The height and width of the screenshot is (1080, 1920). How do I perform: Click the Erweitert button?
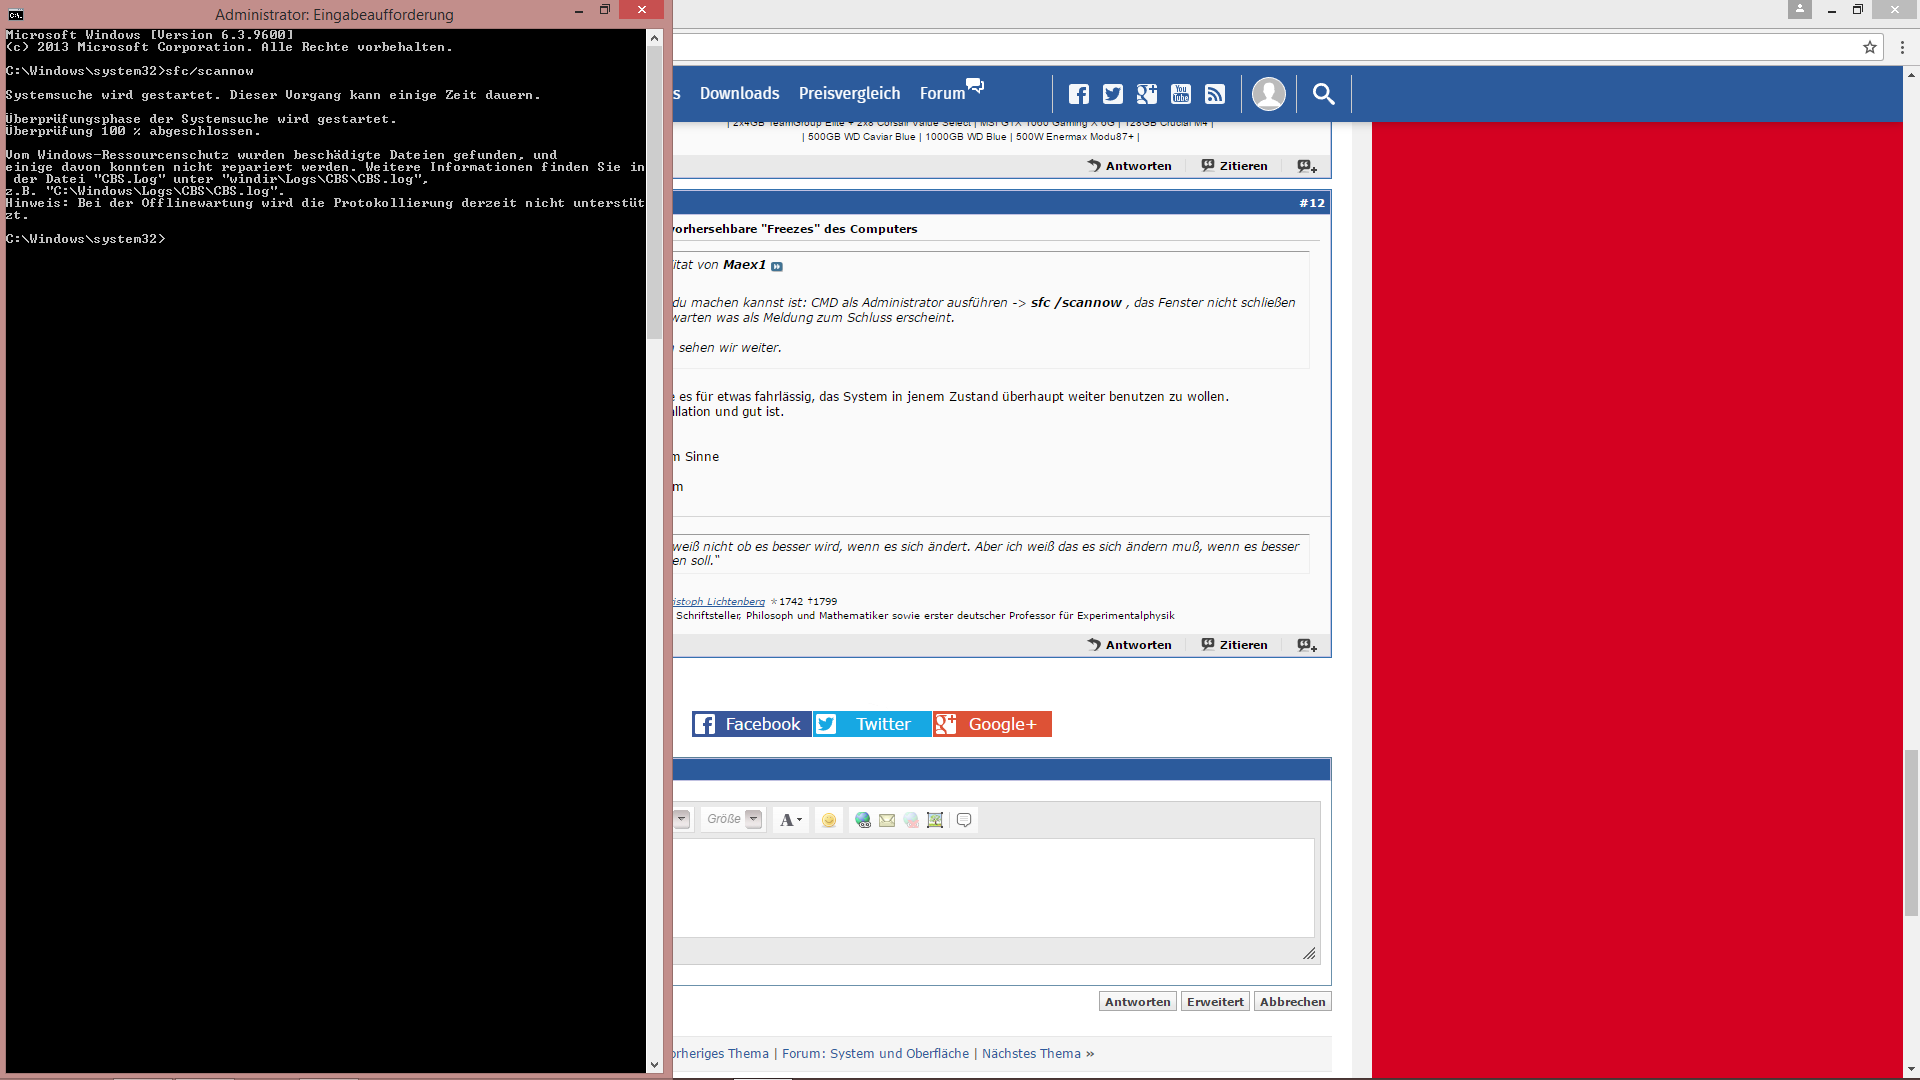pos(1215,1002)
